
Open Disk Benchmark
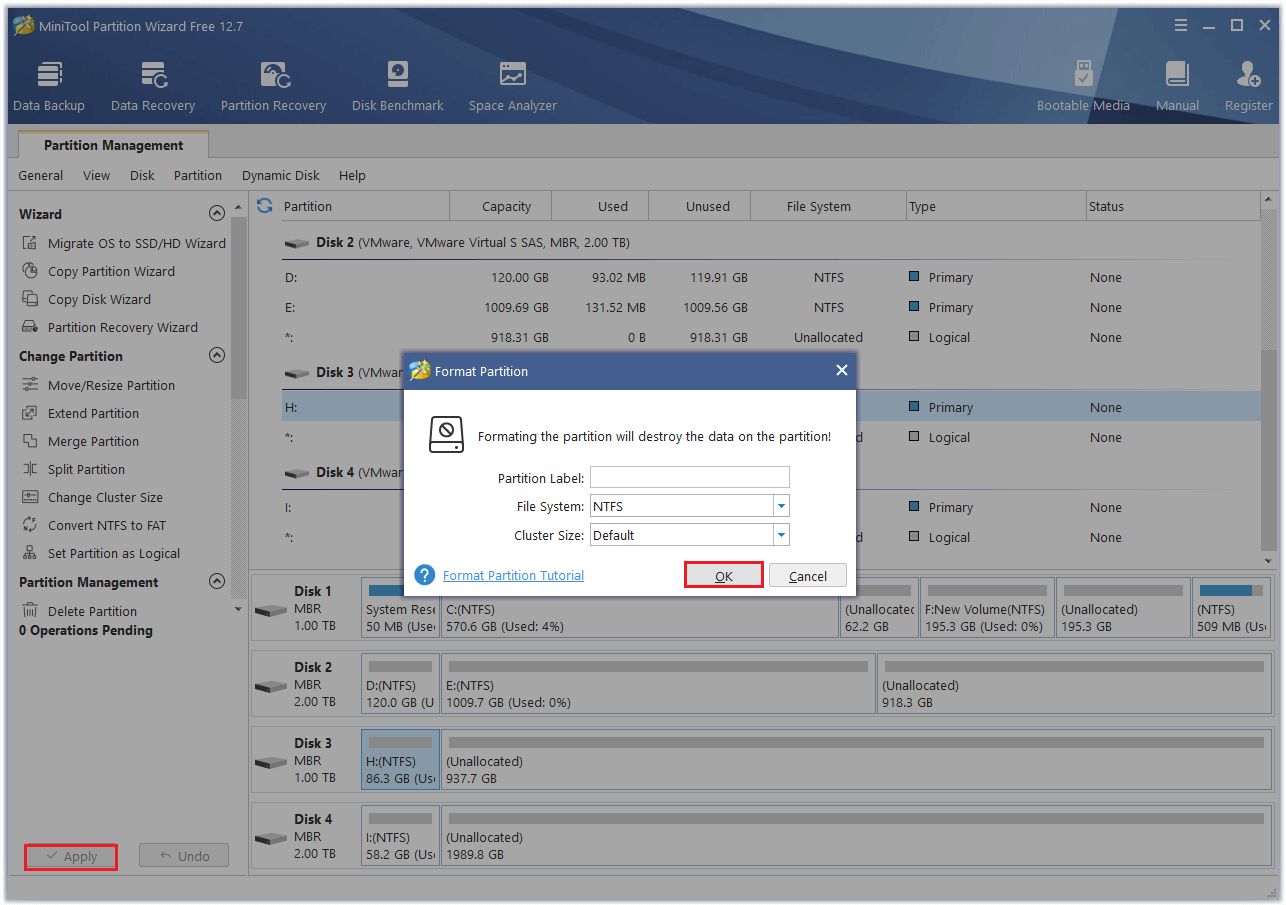[x=397, y=86]
